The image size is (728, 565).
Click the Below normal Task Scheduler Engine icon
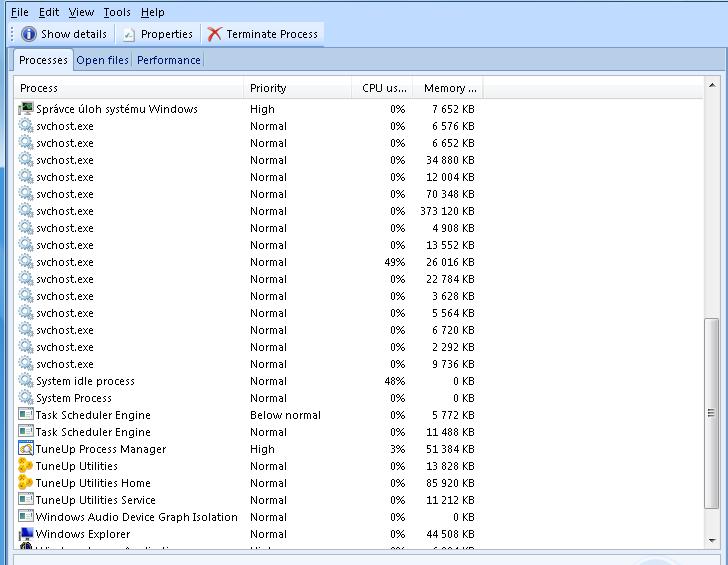point(26,414)
